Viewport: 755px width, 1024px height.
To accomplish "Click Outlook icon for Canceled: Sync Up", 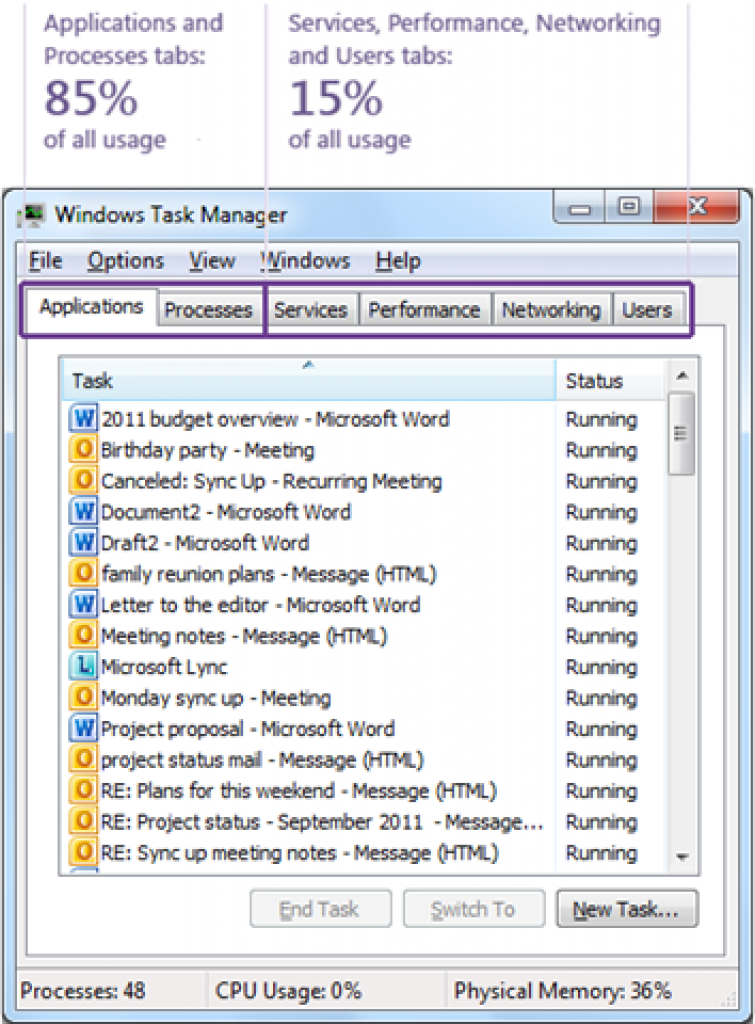I will coord(84,480).
